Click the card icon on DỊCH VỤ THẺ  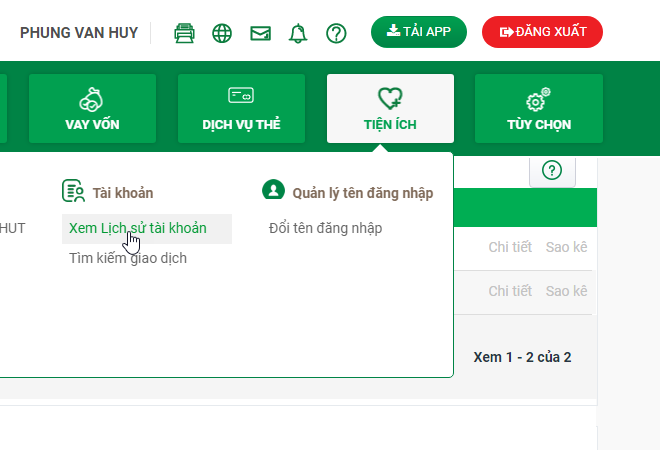click(241, 95)
